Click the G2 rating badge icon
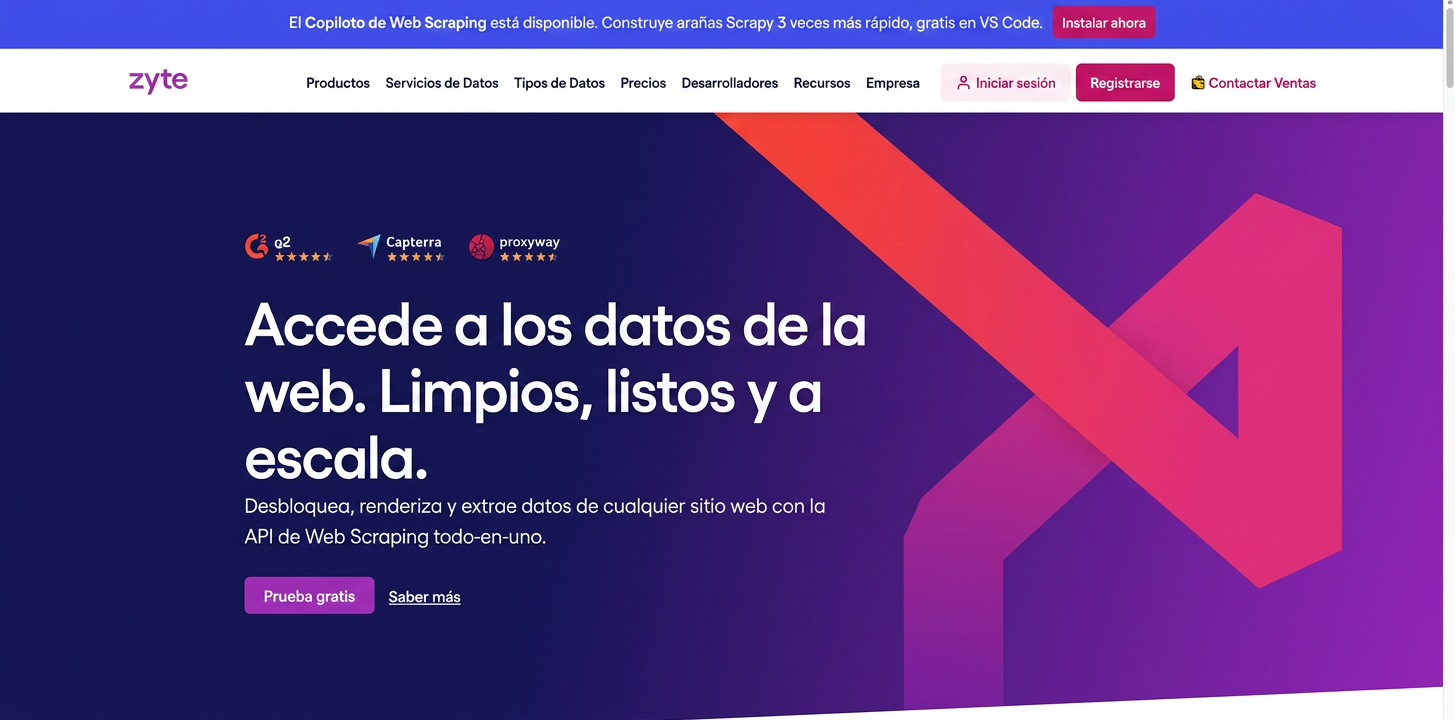The height and width of the screenshot is (720, 1455). click(256, 246)
